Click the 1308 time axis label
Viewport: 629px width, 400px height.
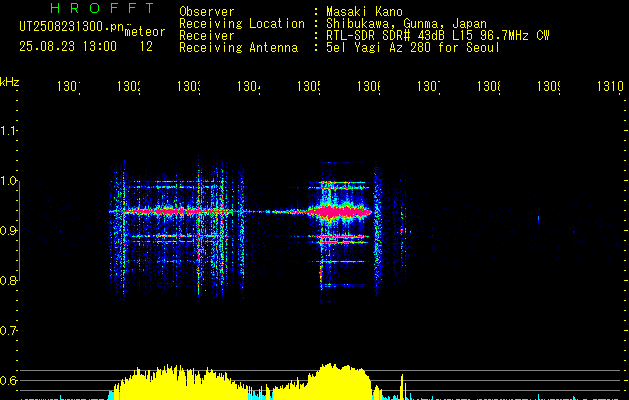pyautogui.click(x=489, y=86)
